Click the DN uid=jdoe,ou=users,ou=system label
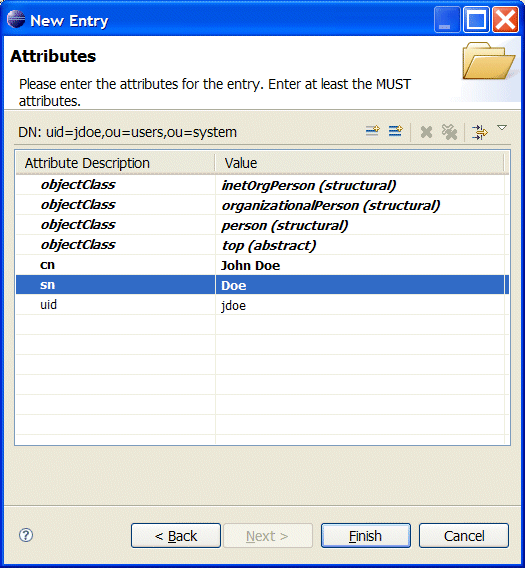 coord(128,132)
